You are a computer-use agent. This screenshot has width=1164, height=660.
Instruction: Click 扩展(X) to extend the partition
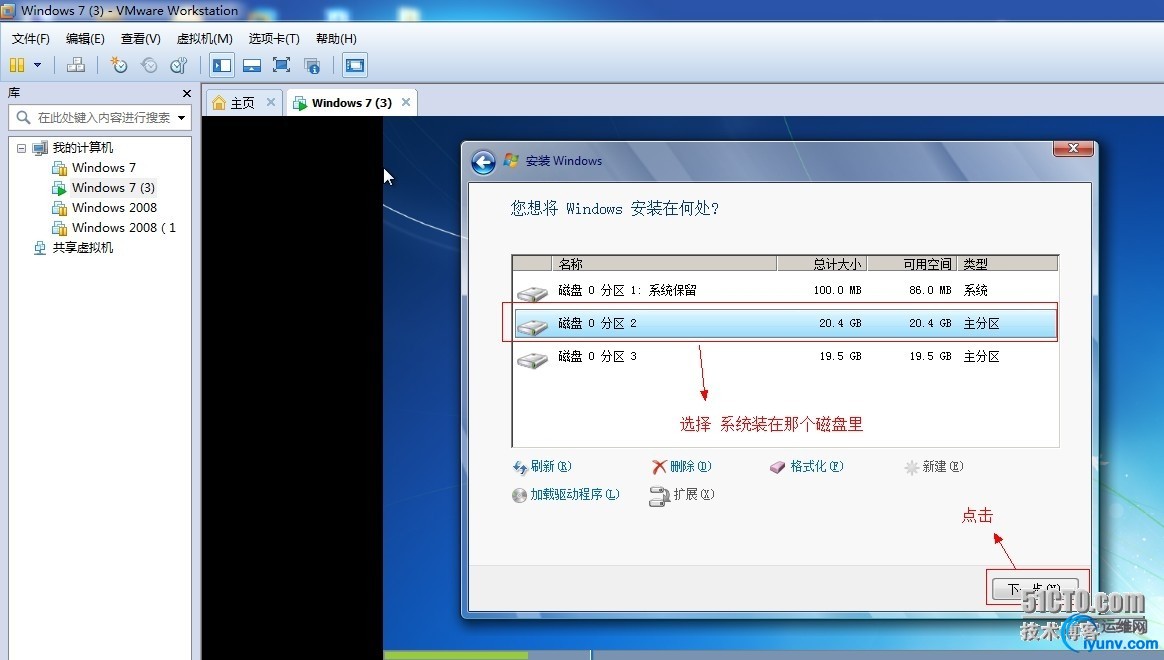681,494
